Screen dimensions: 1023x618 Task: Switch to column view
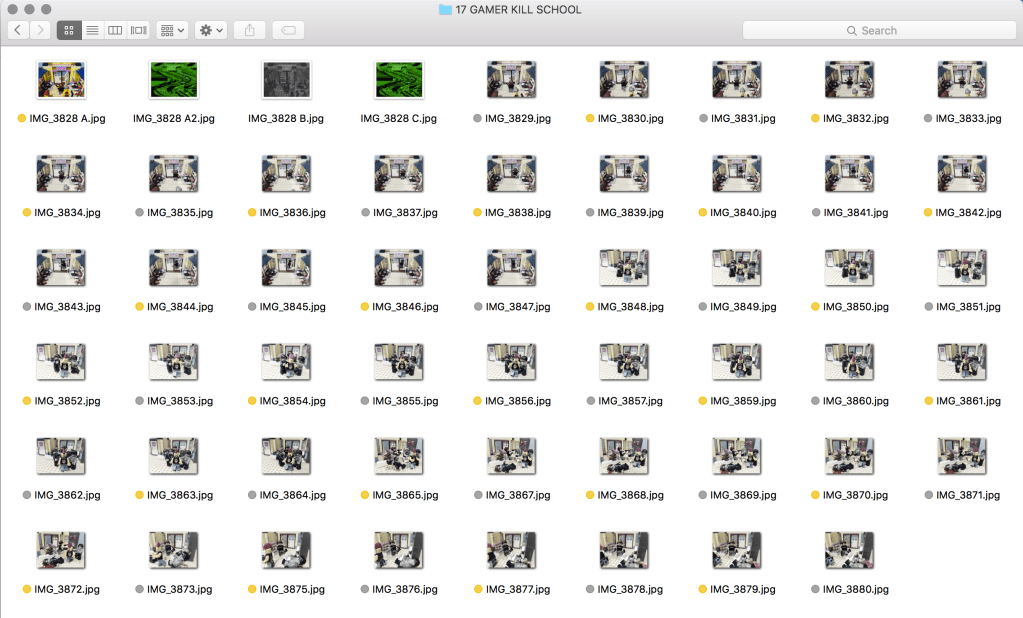tap(115, 30)
